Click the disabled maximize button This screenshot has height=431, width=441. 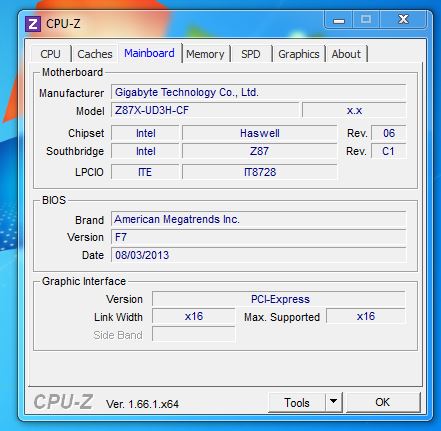click(x=366, y=19)
